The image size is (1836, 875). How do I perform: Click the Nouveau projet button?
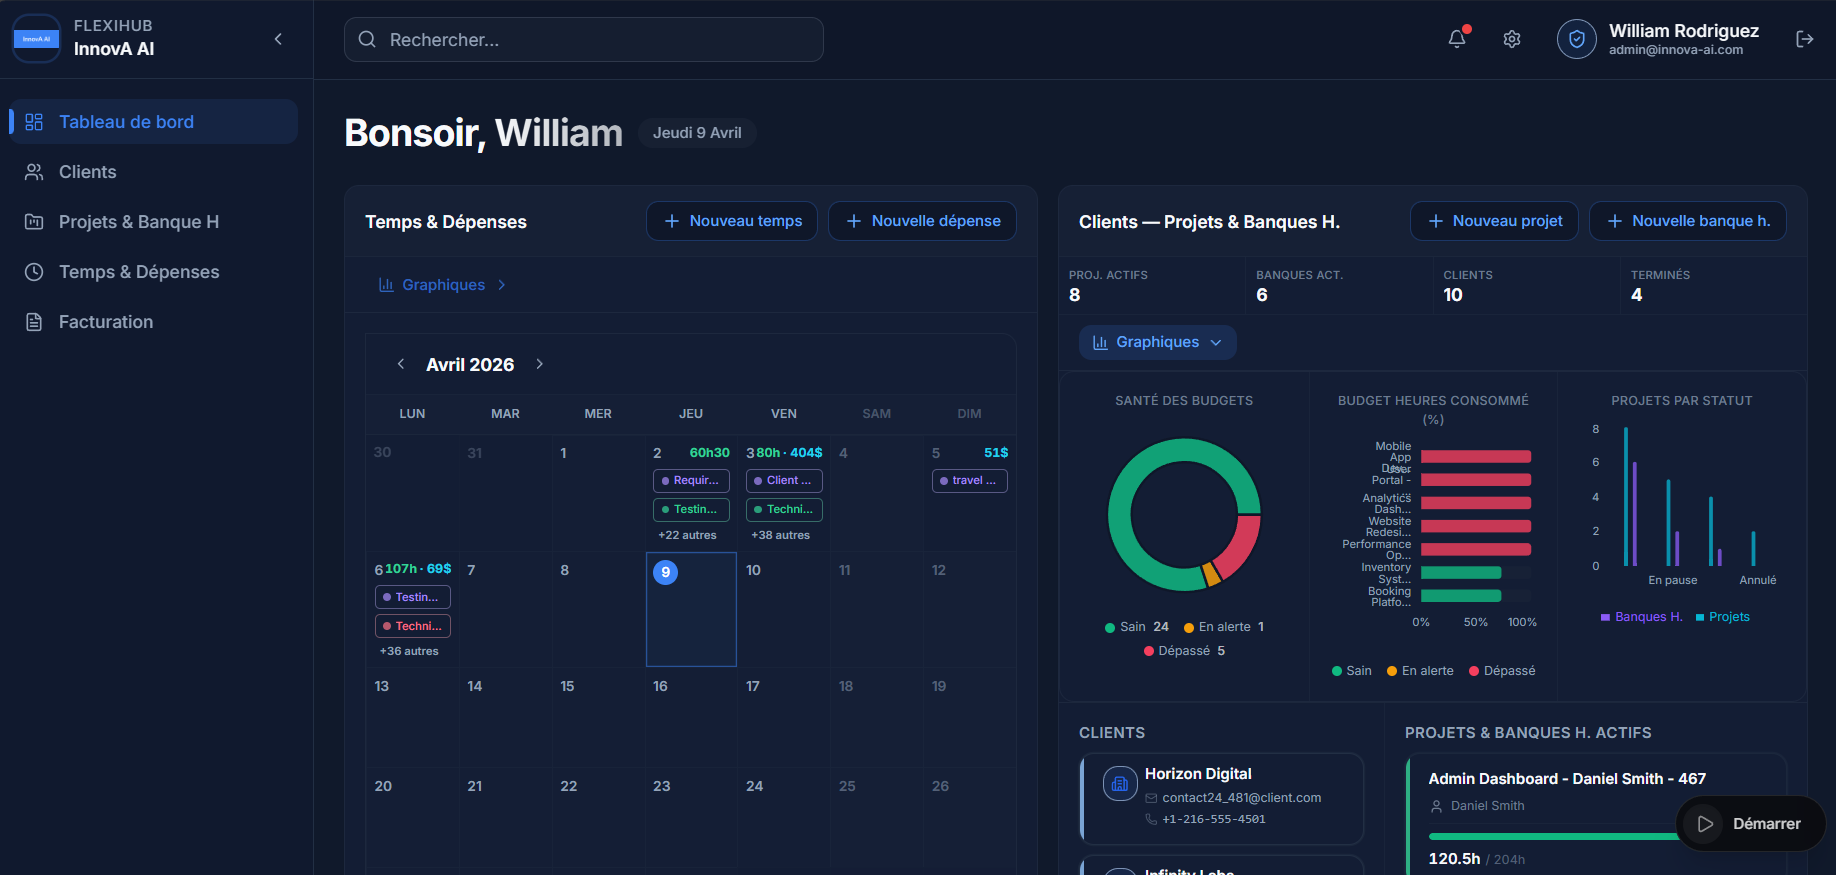pyautogui.click(x=1494, y=221)
